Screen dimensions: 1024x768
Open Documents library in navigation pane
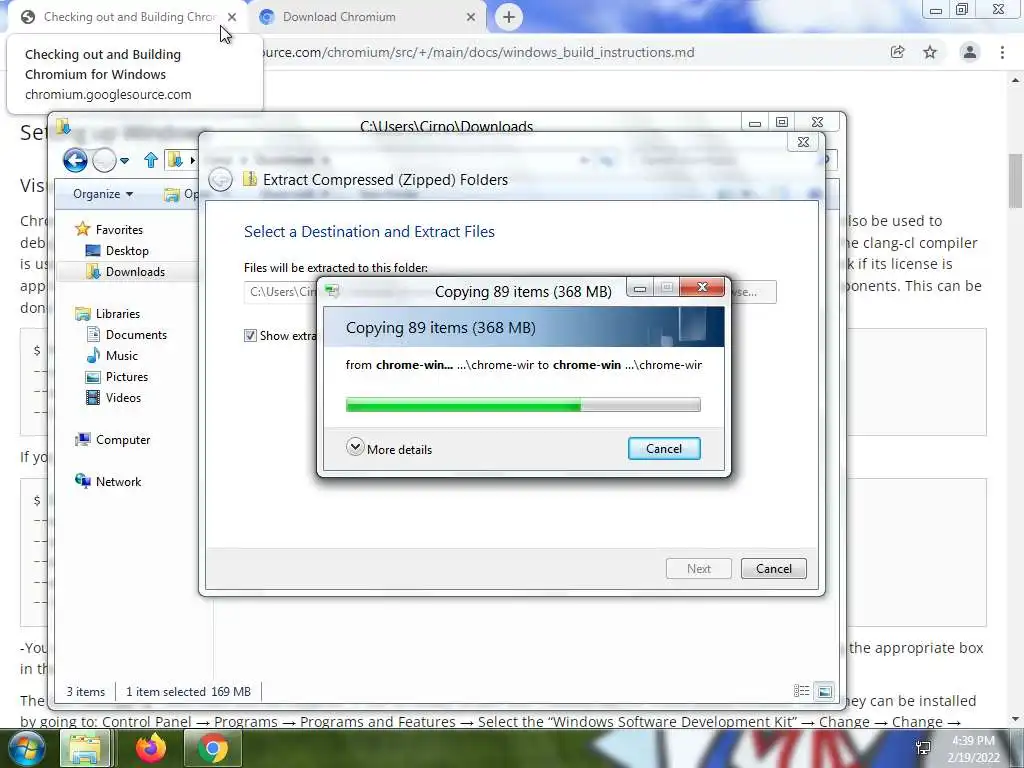click(127, 334)
